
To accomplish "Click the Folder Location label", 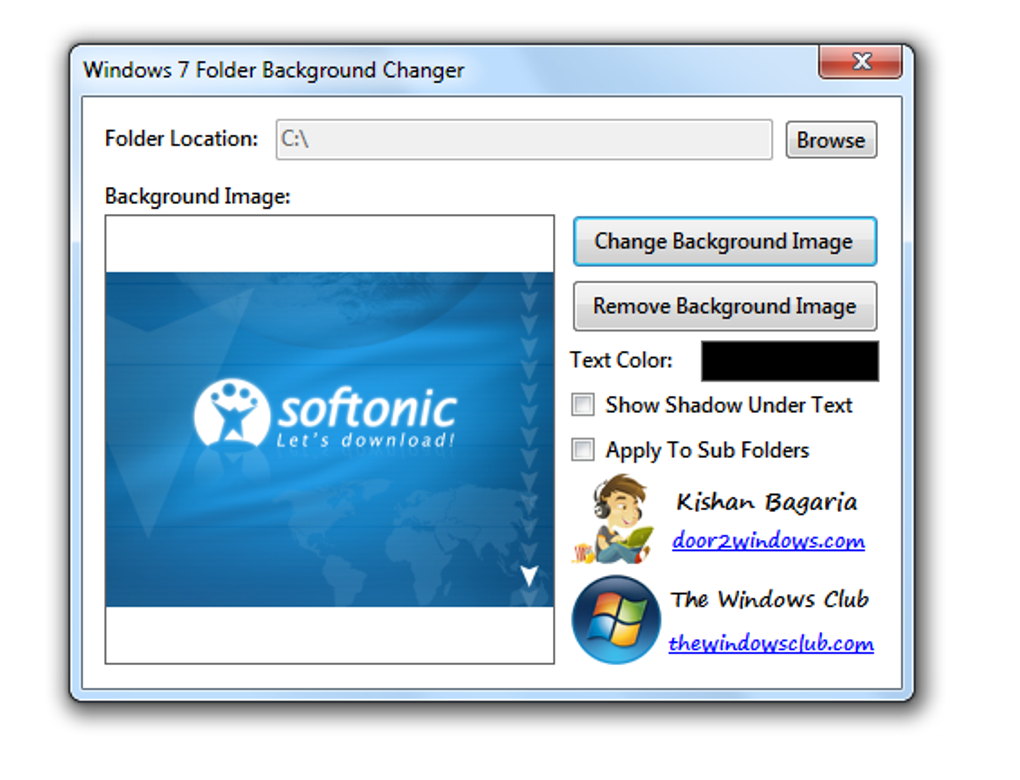I will tap(181, 139).
